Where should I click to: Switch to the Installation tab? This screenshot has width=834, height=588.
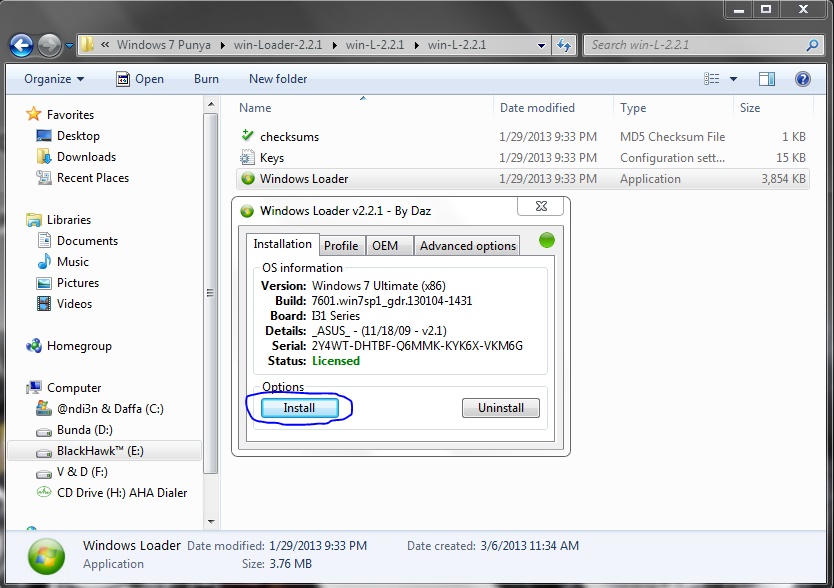pos(282,244)
